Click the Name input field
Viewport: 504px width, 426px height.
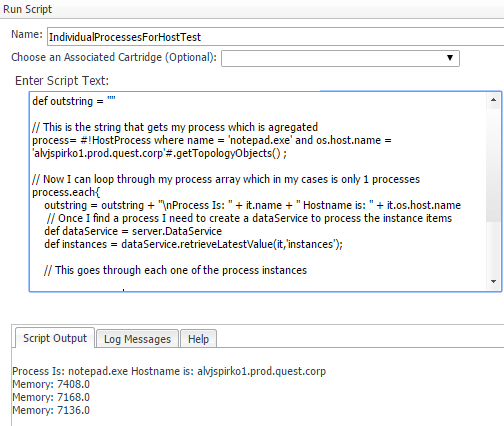point(275,37)
